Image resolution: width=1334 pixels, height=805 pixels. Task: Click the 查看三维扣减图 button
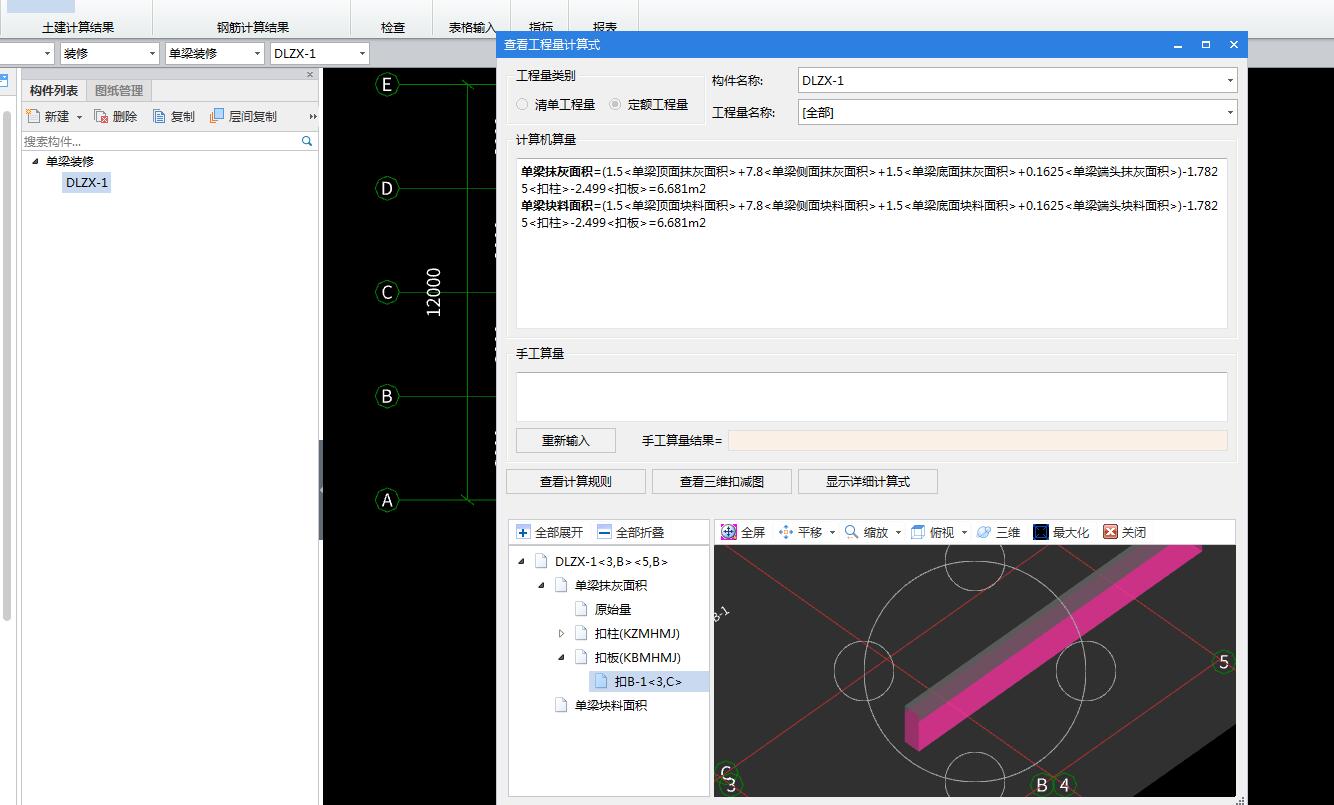(x=722, y=481)
